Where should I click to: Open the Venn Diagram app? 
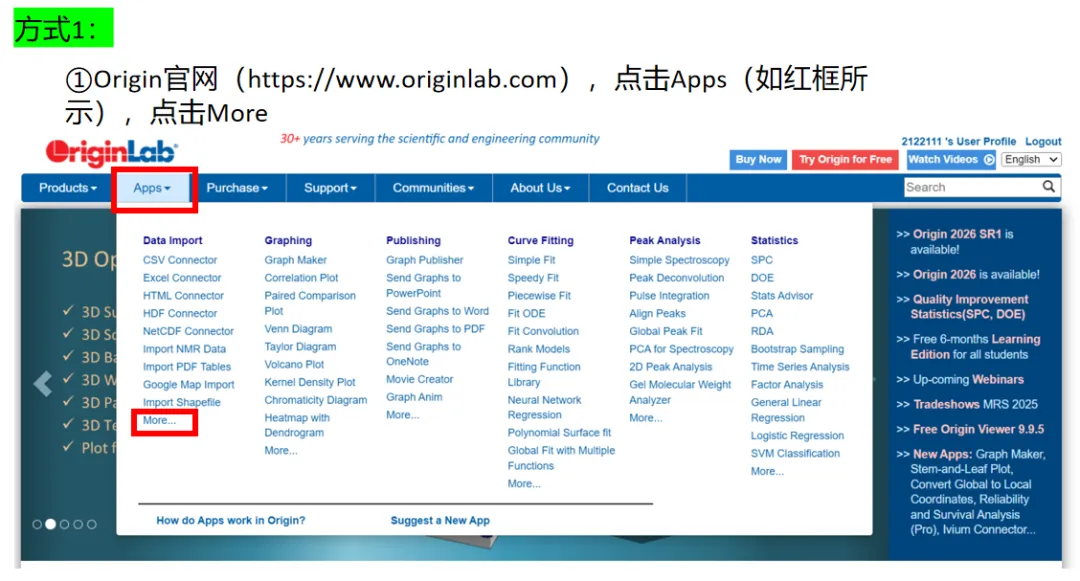pyautogui.click(x=298, y=329)
